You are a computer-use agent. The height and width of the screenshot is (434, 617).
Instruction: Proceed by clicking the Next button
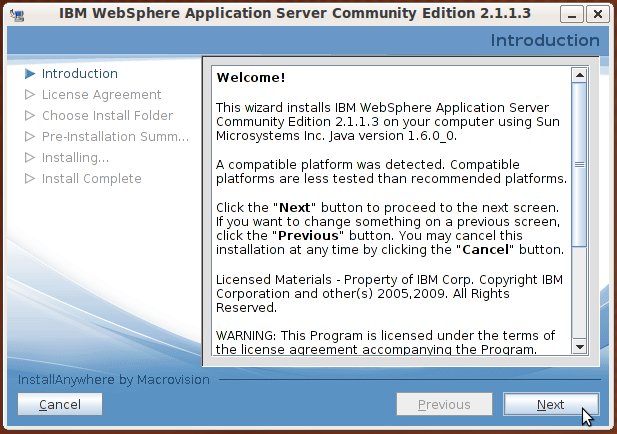(550, 405)
